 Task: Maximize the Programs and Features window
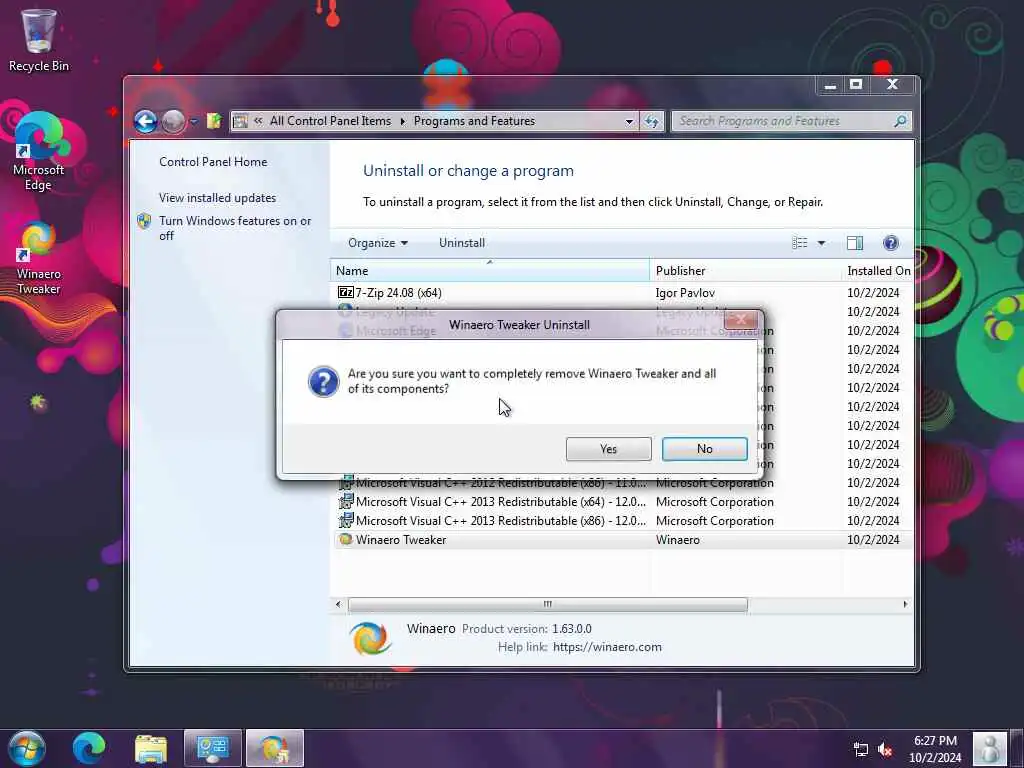click(x=856, y=85)
